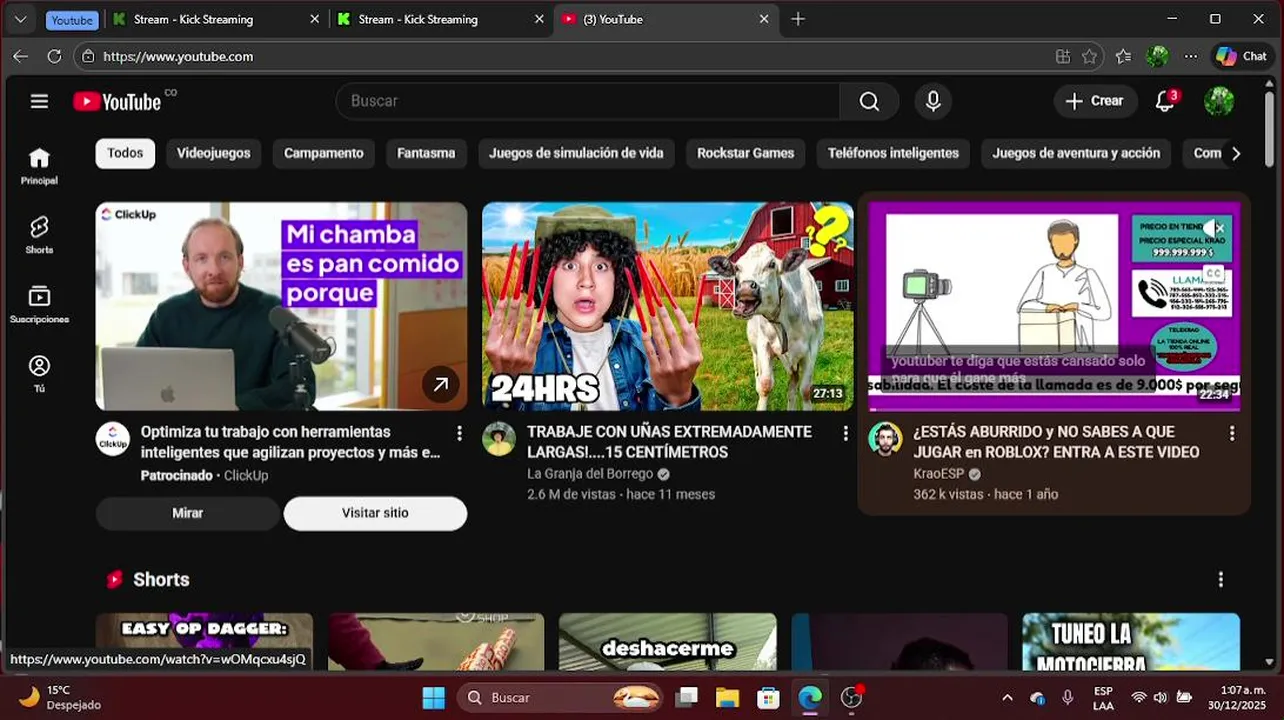The image size is (1284, 720).
Task: Click the Visitar sitio button
Action: [x=375, y=513]
